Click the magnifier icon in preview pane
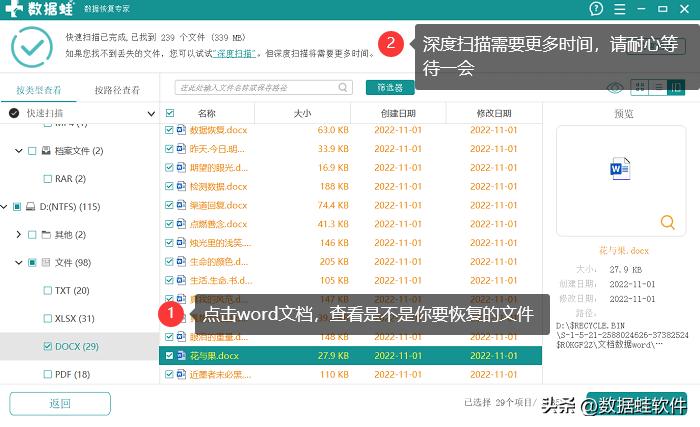Image resolution: width=700 pixels, height=427 pixels. 667,222
